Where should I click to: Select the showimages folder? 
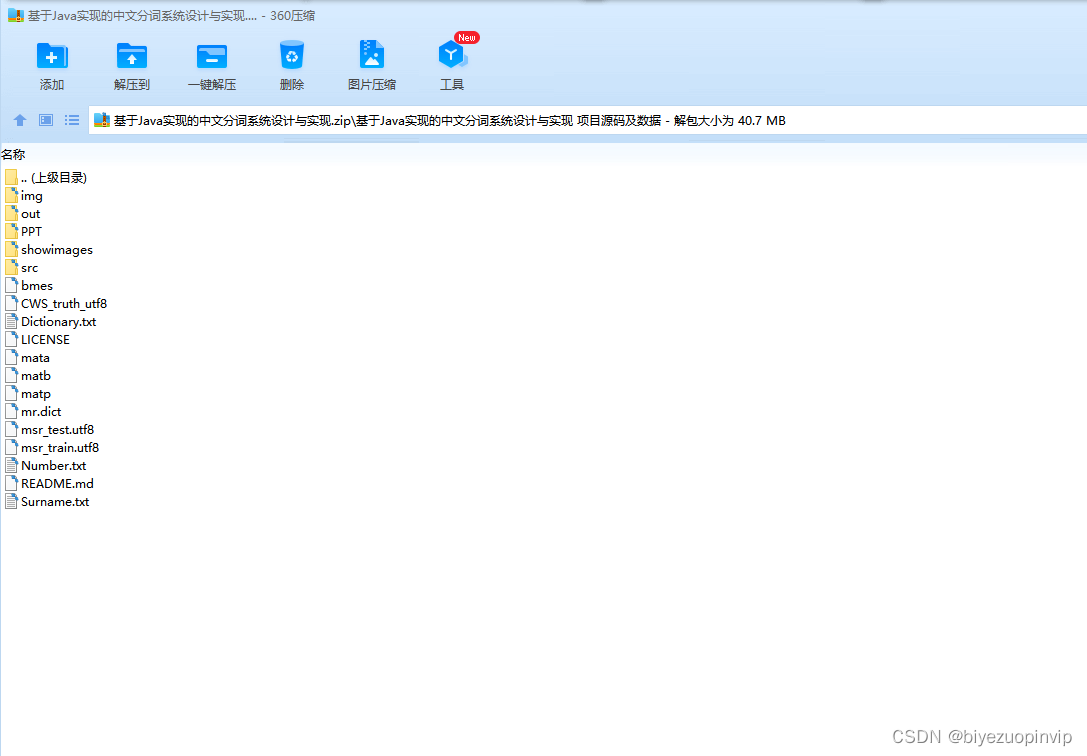56,250
